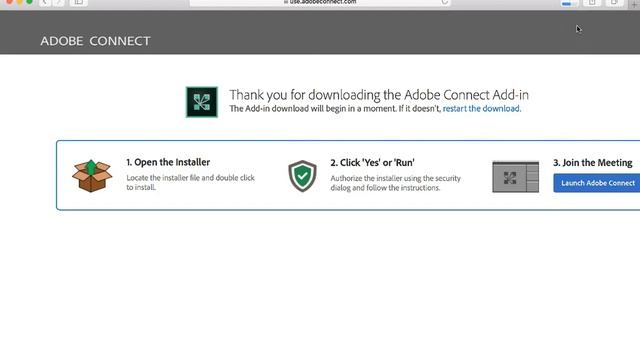This screenshot has width=640, height=360.
Task: Click the open box installer icon
Action: pos(92,176)
